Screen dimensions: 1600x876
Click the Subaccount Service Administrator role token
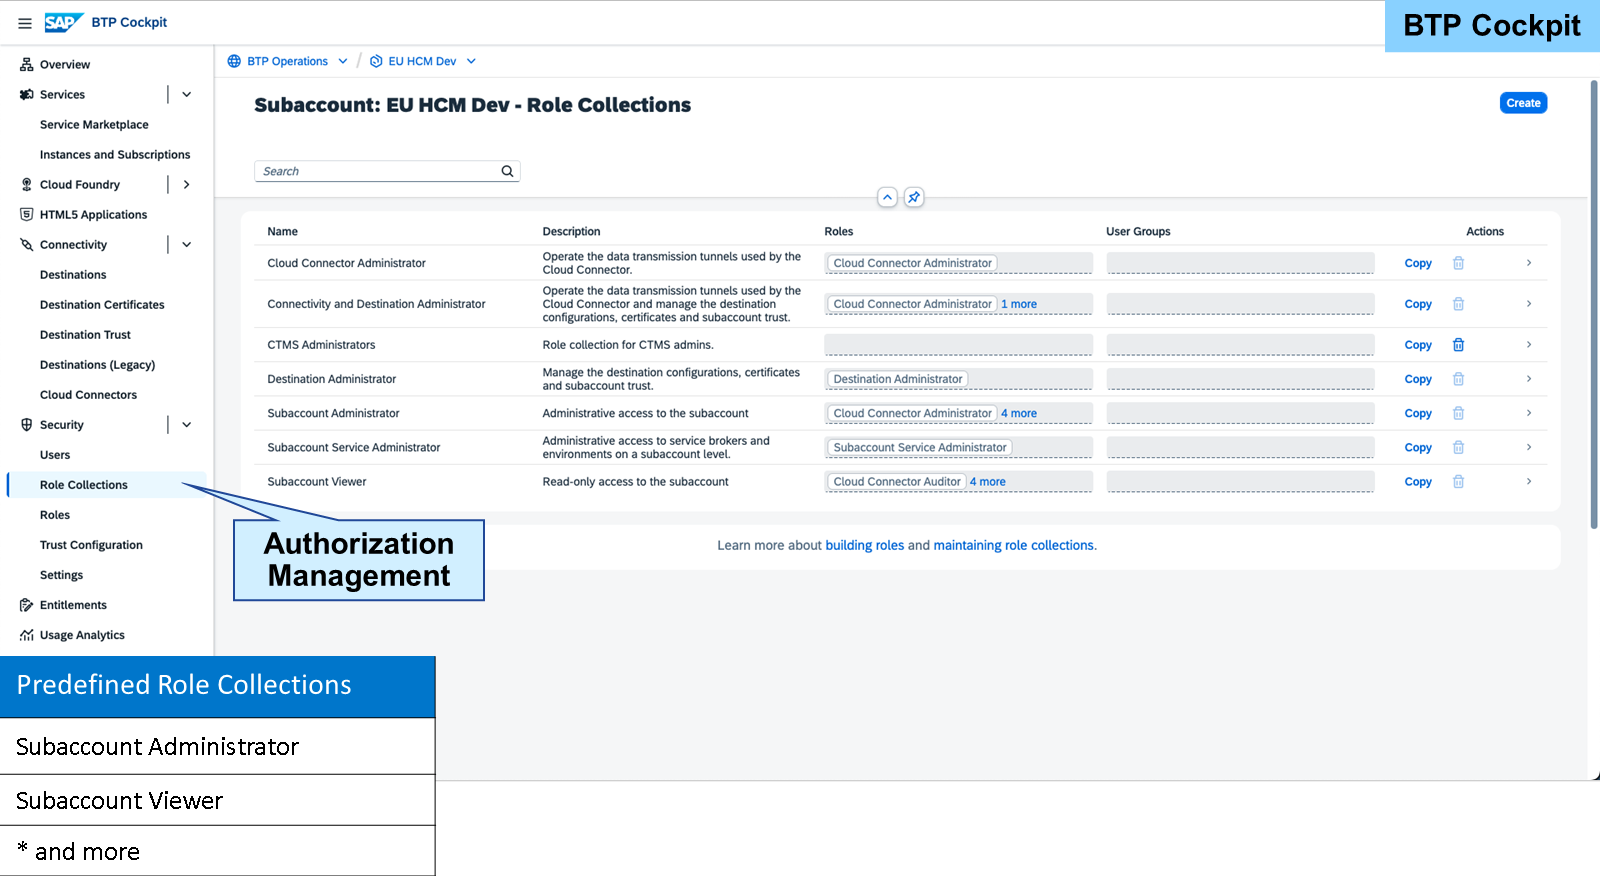pyautogui.click(x=920, y=447)
